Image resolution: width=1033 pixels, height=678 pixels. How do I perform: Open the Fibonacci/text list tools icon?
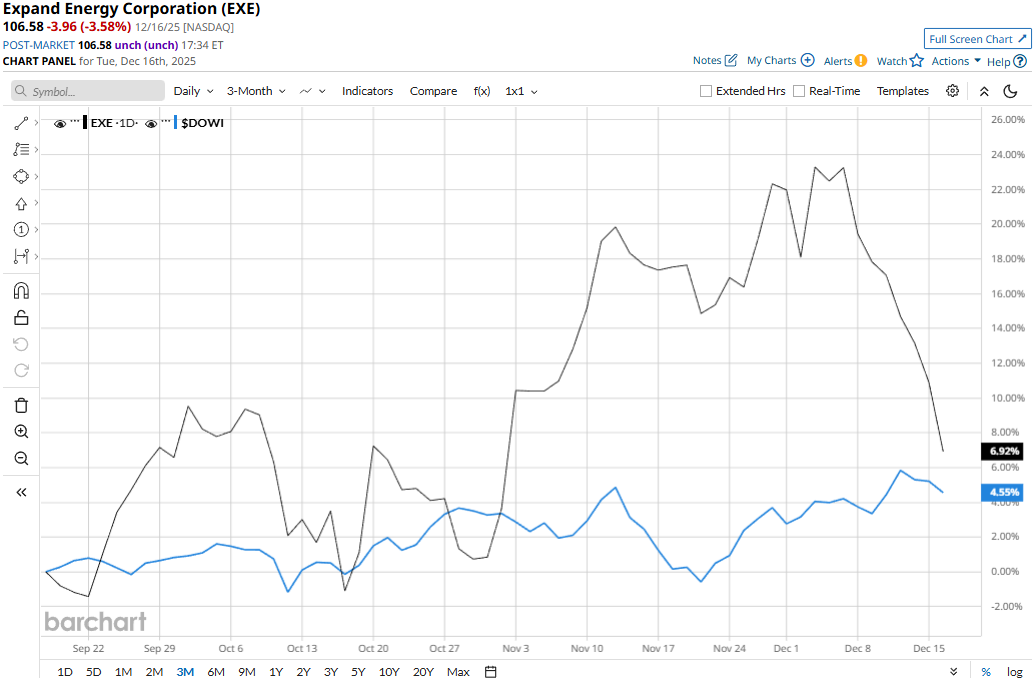tap(21, 150)
